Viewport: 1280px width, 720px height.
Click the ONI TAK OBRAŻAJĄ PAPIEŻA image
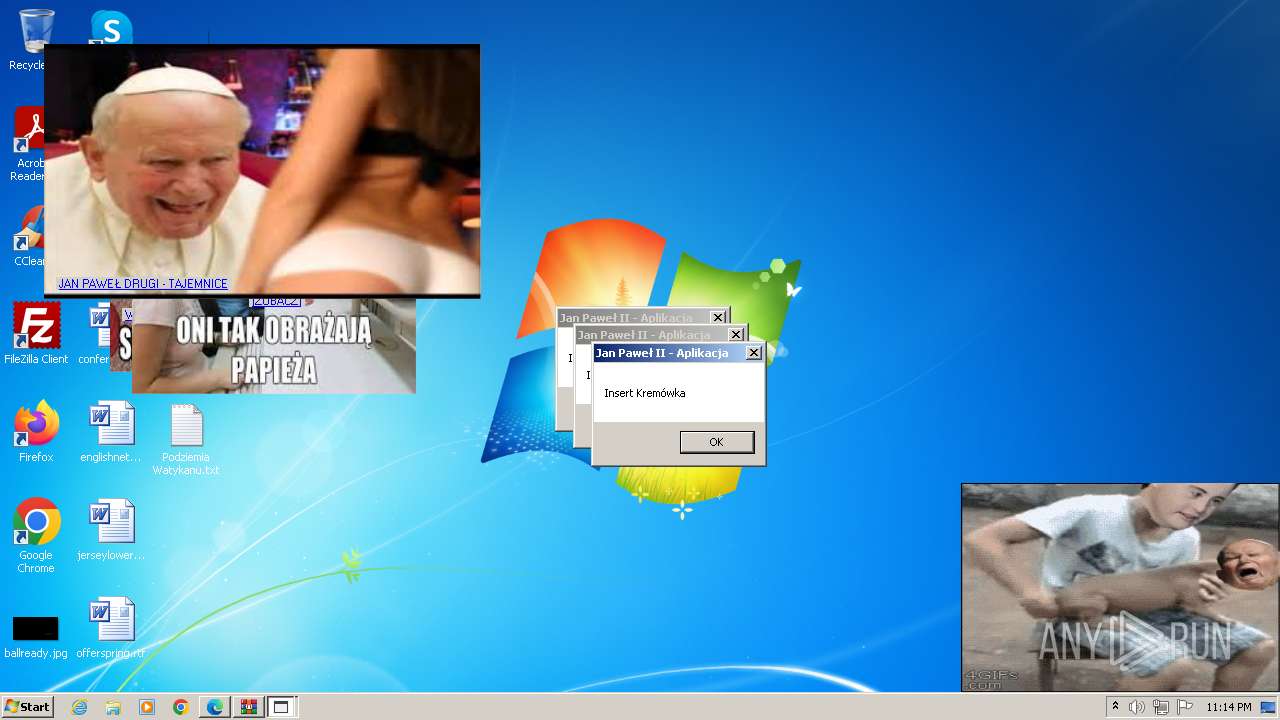pyautogui.click(x=273, y=346)
